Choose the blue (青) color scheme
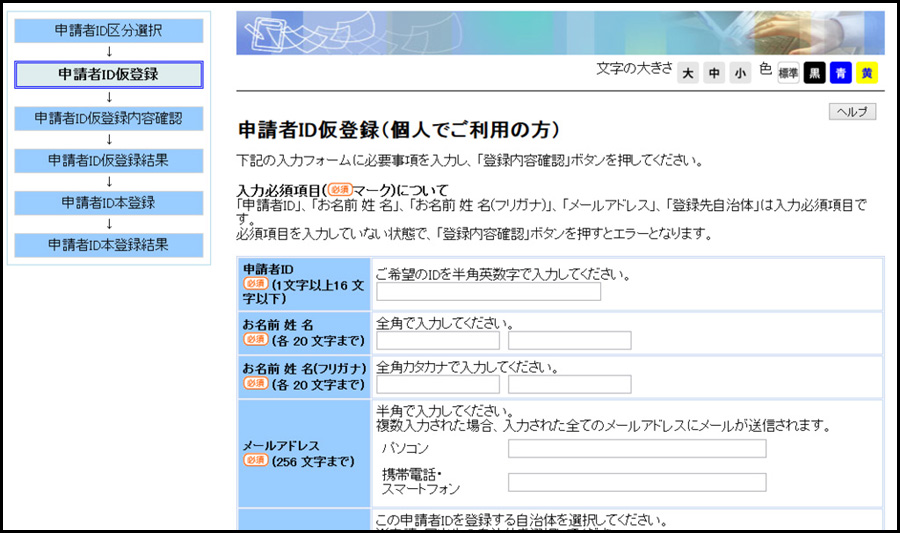Image resolution: width=900 pixels, height=533 pixels. click(x=841, y=73)
